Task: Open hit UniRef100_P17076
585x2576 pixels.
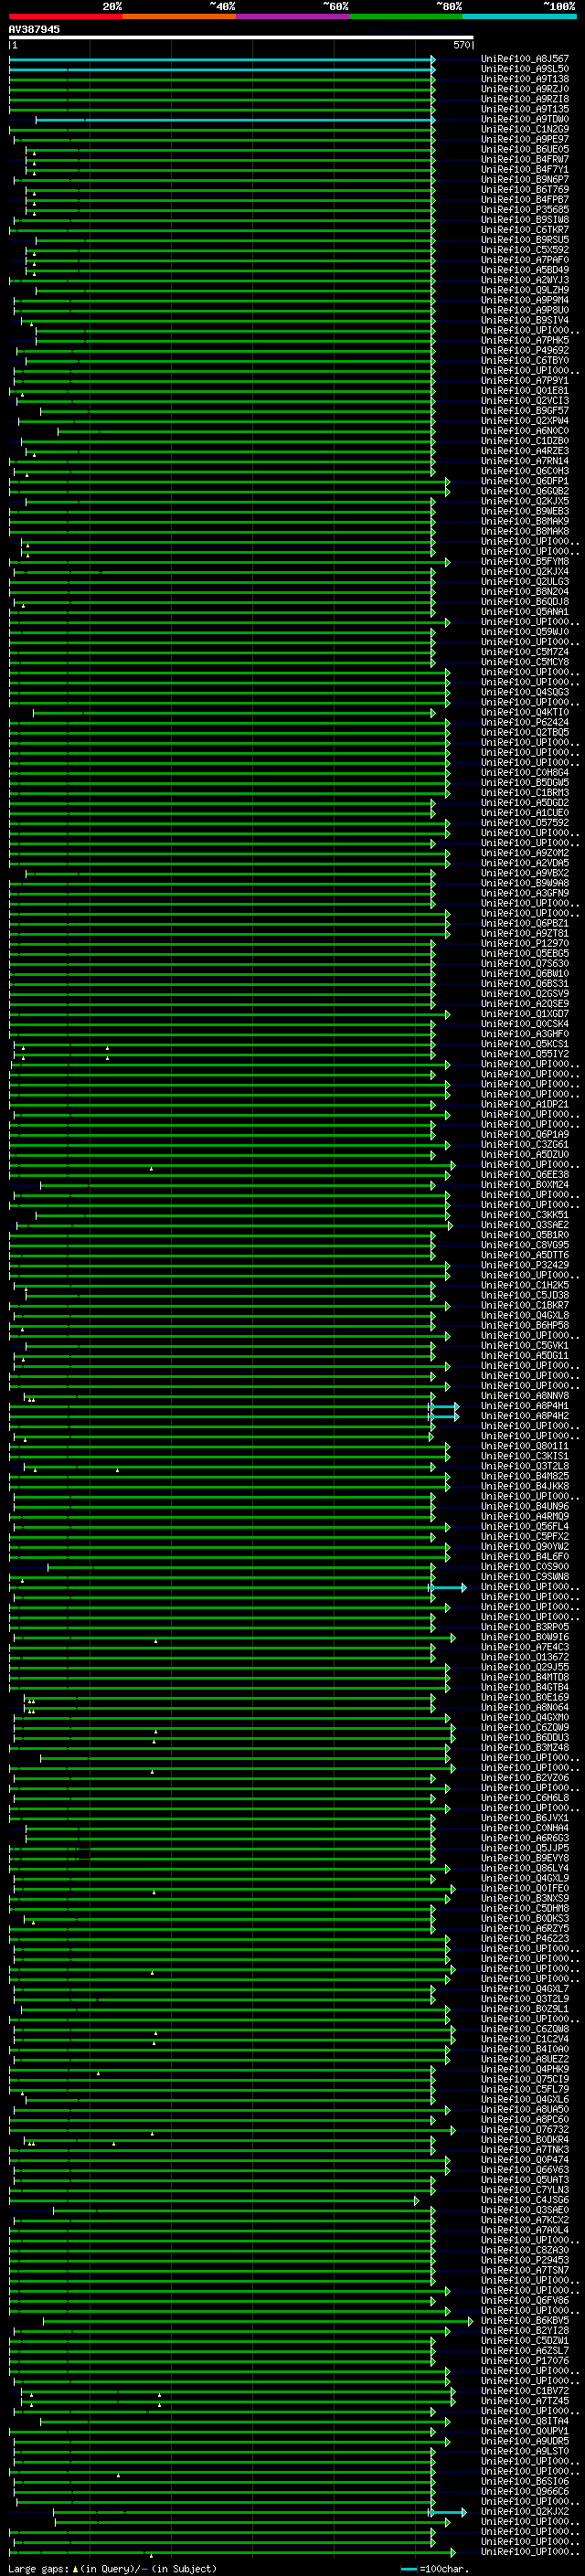Action: coord(525,2361)
